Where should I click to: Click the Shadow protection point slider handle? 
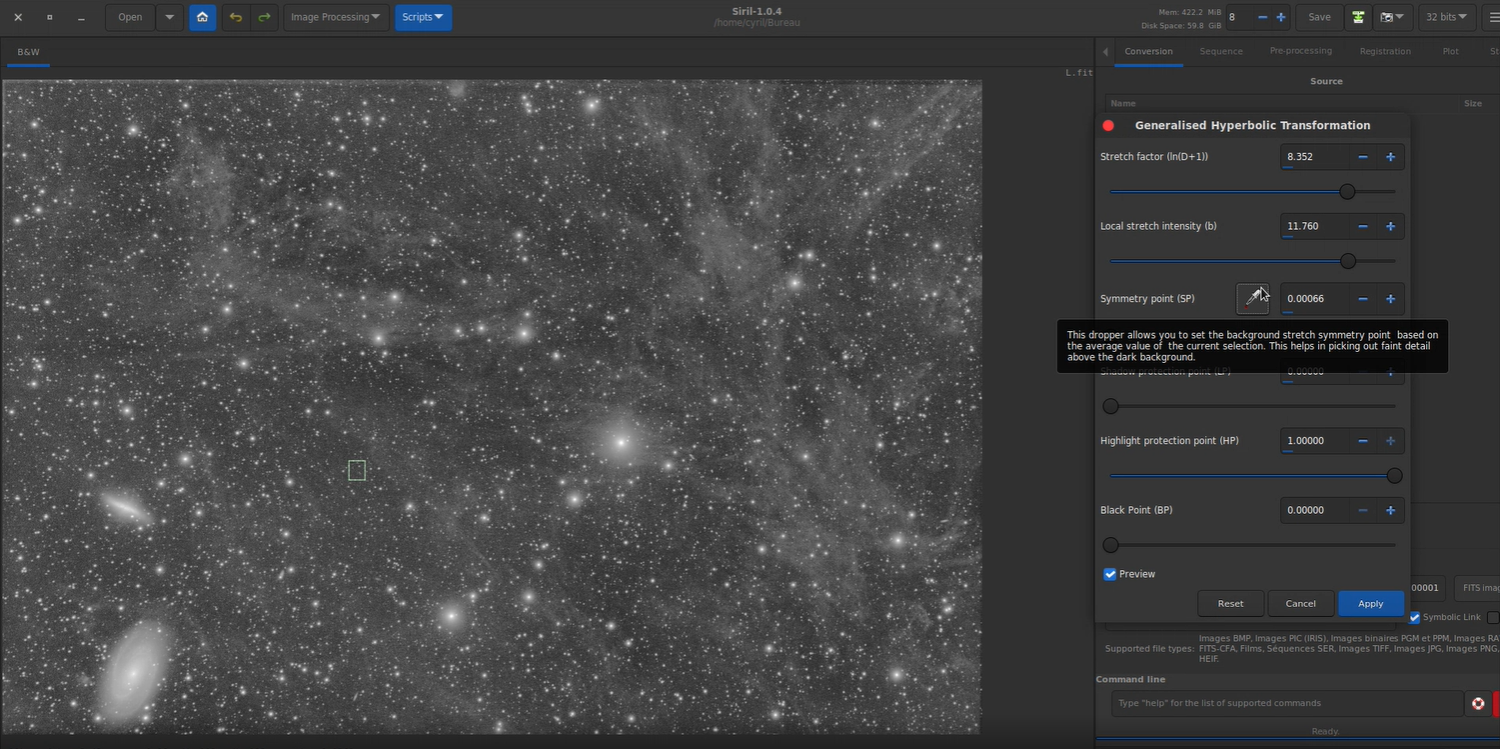[x=1110, y=406]
